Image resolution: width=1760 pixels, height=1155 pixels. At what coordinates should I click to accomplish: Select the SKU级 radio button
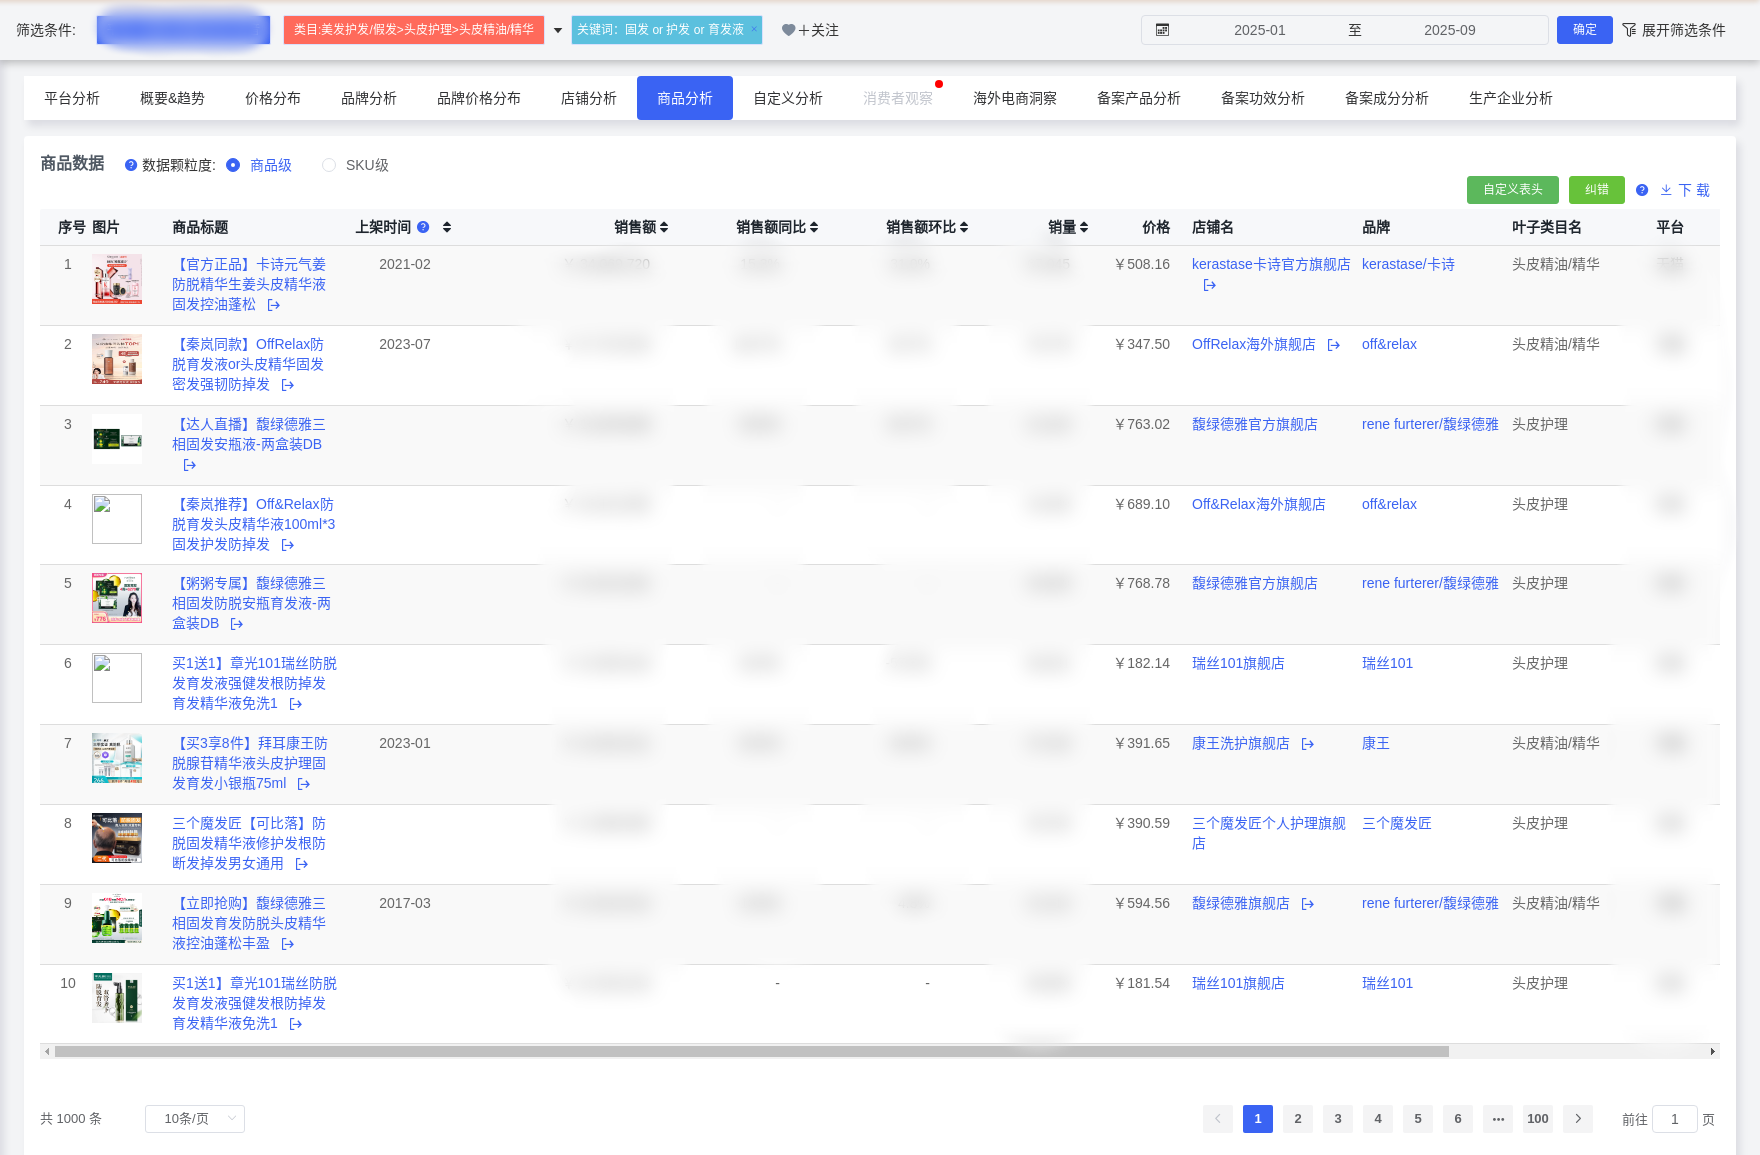[328, 165]
